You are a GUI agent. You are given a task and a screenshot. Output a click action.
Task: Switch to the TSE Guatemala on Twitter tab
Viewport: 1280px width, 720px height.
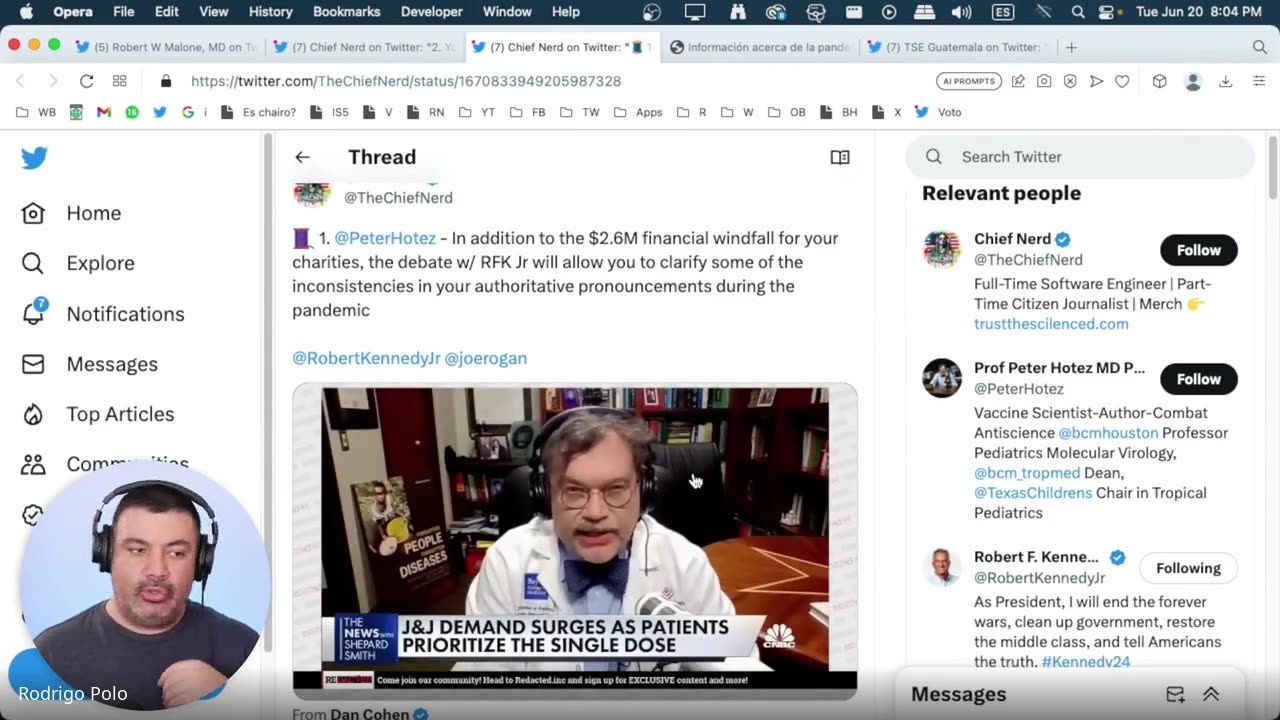click(958, 47)
